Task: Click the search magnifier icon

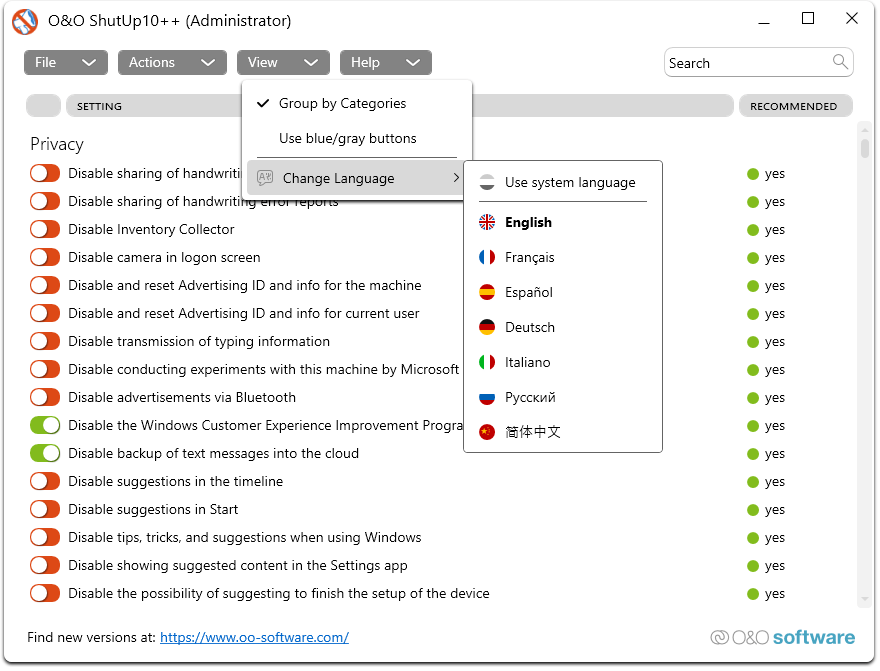Action: pos(840,63)
